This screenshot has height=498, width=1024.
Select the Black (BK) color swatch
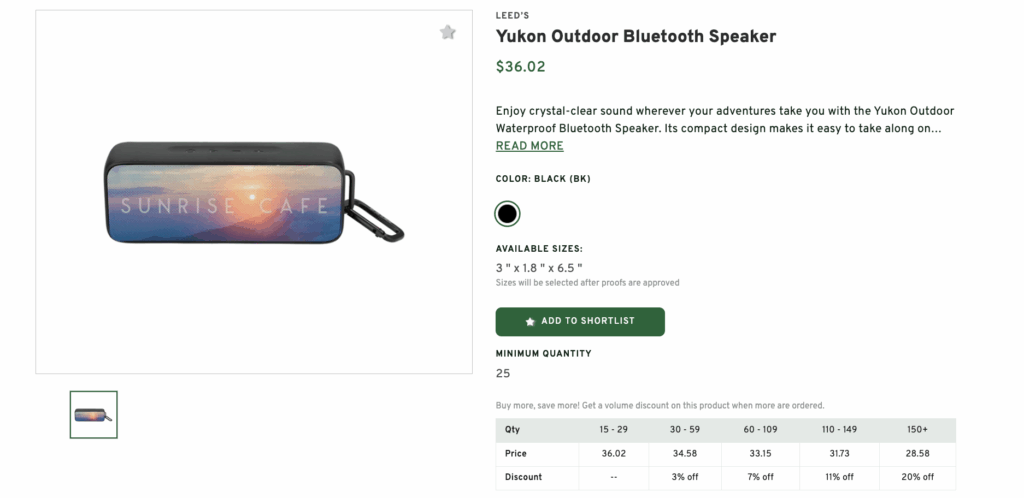[507, 214]
